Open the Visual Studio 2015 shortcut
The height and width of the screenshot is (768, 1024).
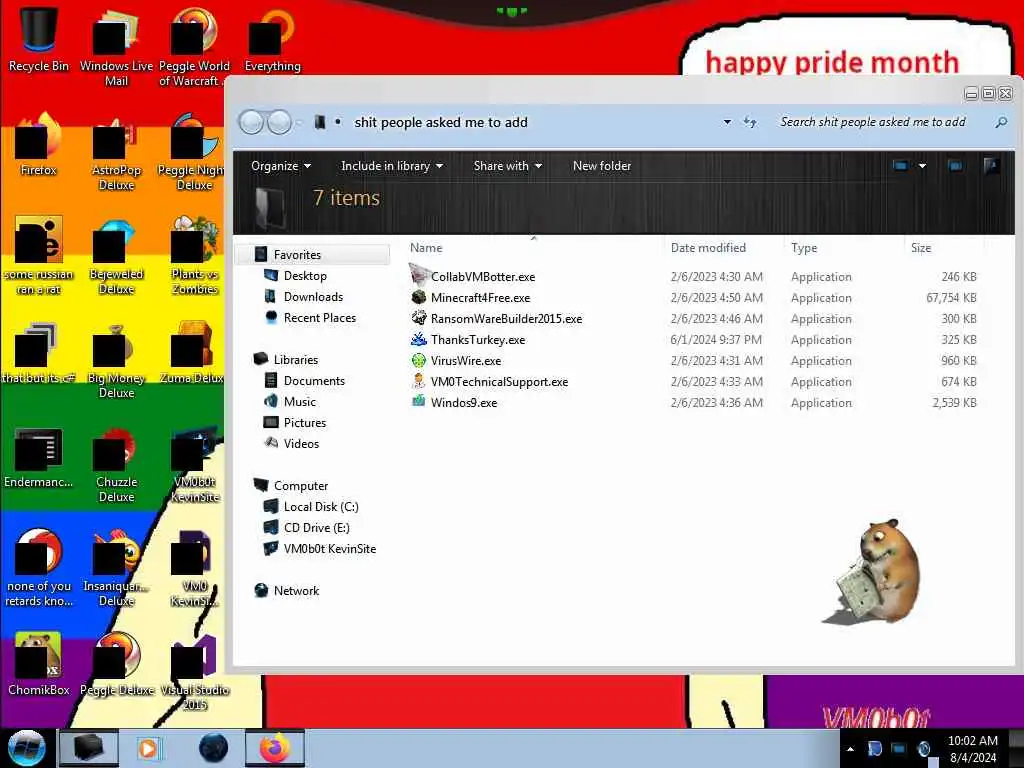point(195,671)
